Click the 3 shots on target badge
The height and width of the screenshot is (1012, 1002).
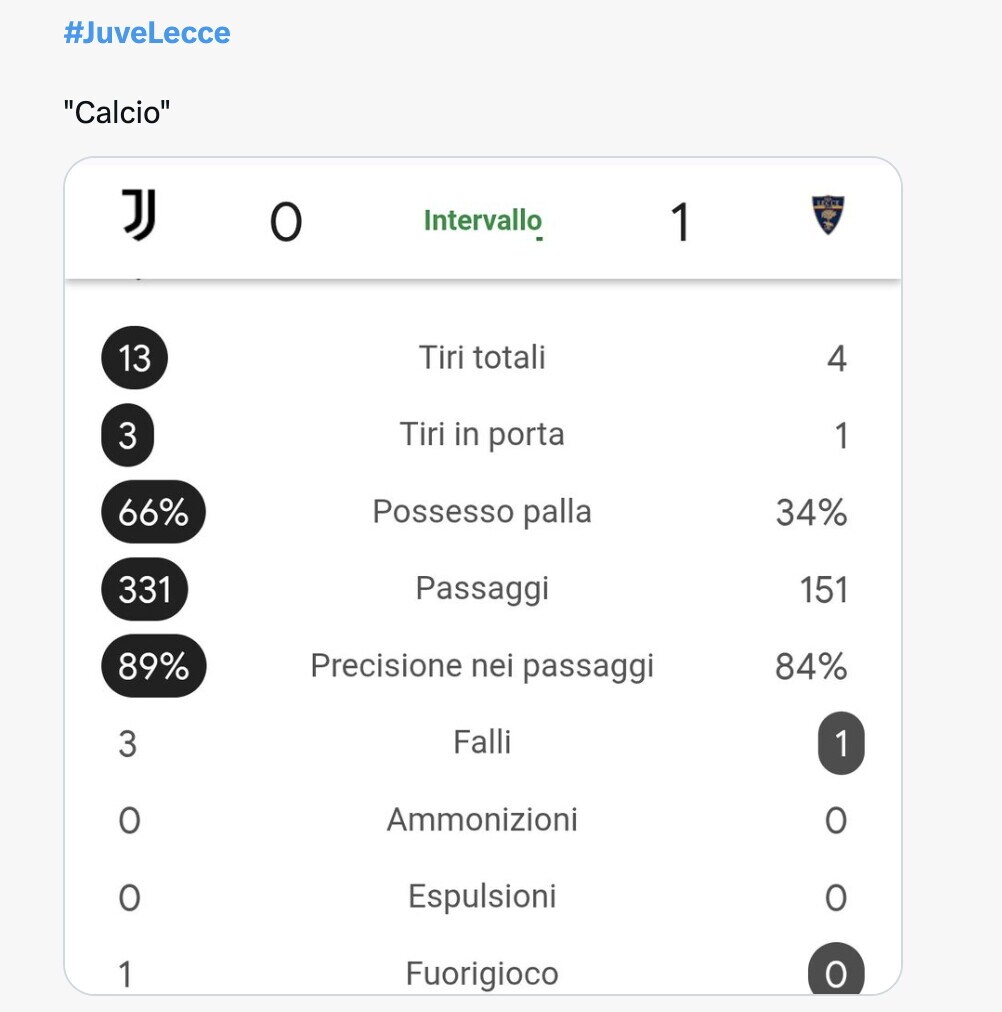pyautogui.click(x=128, y=435)
